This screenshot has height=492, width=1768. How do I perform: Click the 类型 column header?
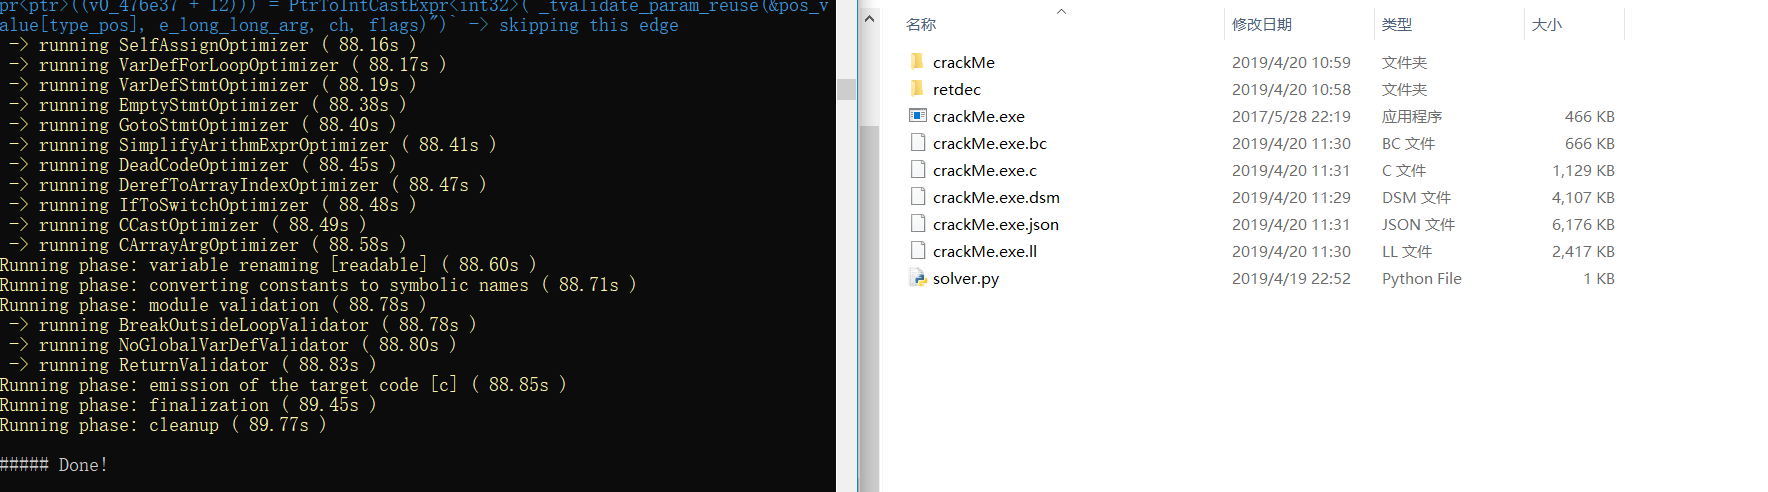point(1397,25)
